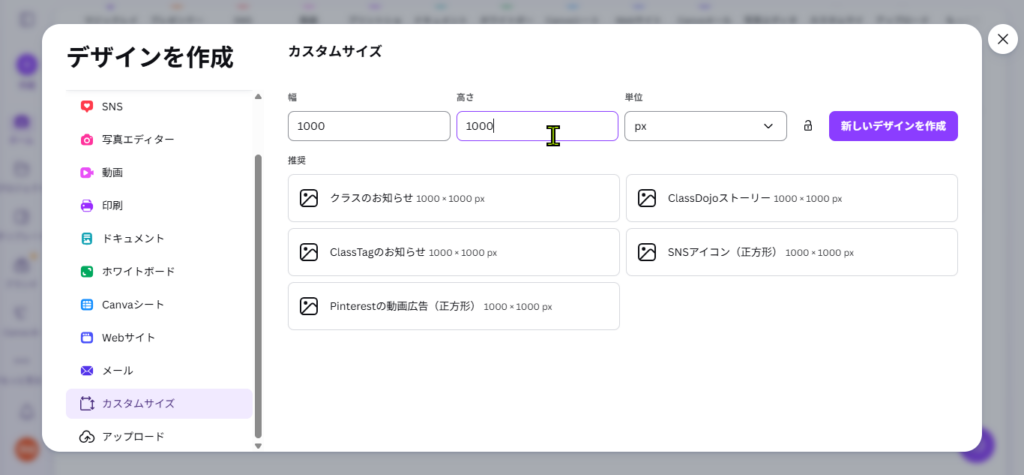Choose SNSアイコン（正方形） preset card
The width and height of the screenshot is (1024, 475).
pos(792,252)
